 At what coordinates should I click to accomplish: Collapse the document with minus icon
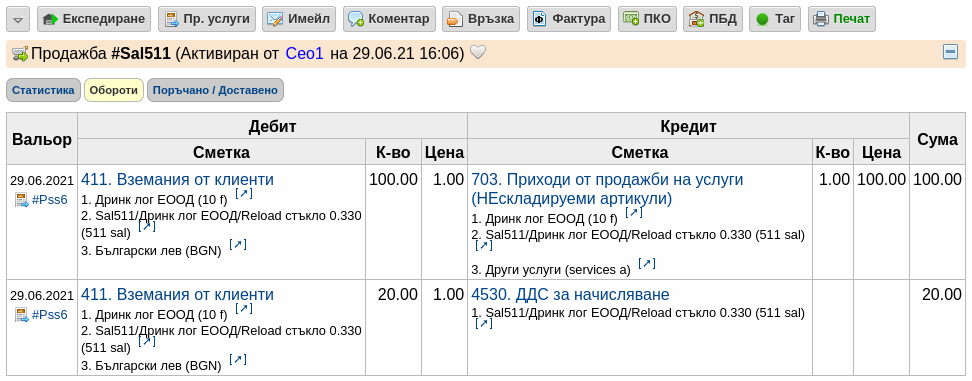pos(950,52)
